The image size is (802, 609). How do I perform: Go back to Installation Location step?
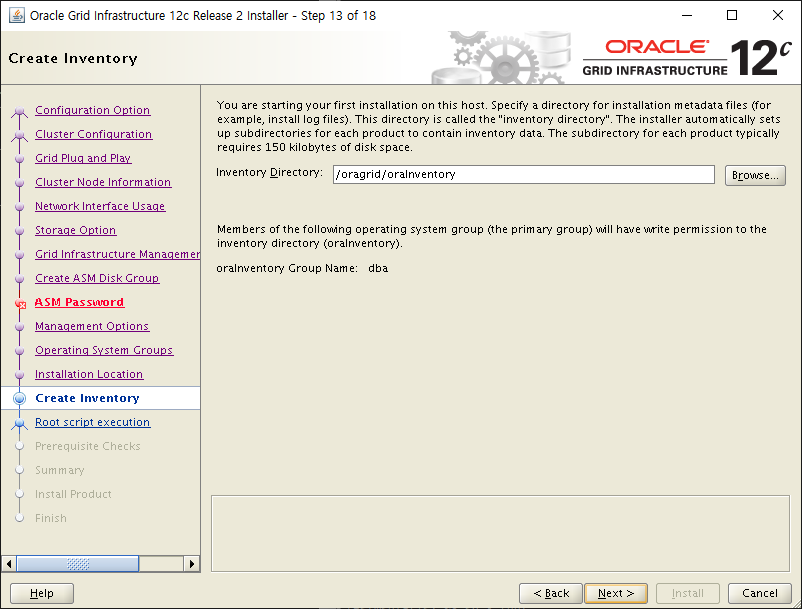pyautogui.click(x=89, y=374)
